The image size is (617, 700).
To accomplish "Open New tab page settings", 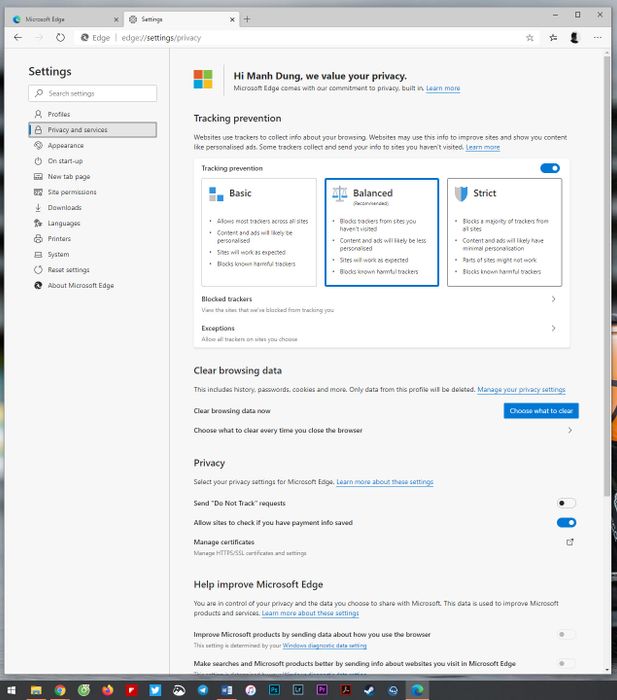I will [x=93, y=177].
